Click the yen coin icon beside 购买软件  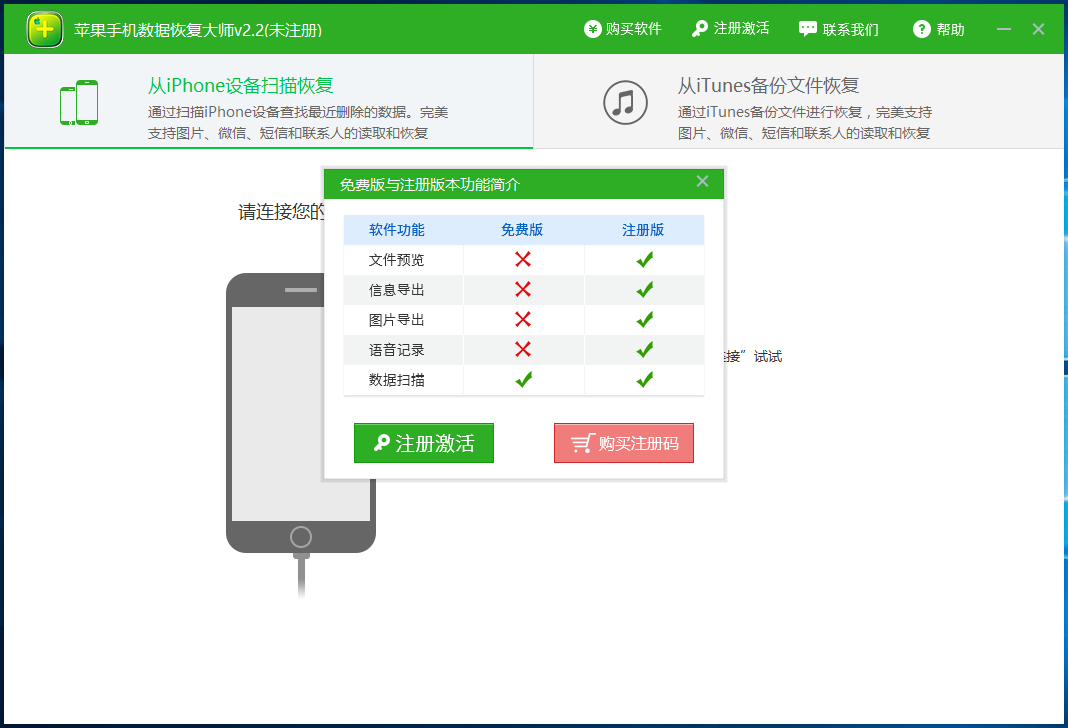coord(593,29)
